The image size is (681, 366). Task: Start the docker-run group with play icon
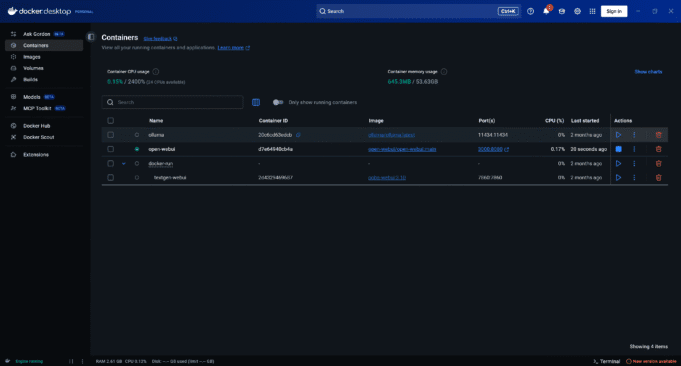(x=618, y=164)
